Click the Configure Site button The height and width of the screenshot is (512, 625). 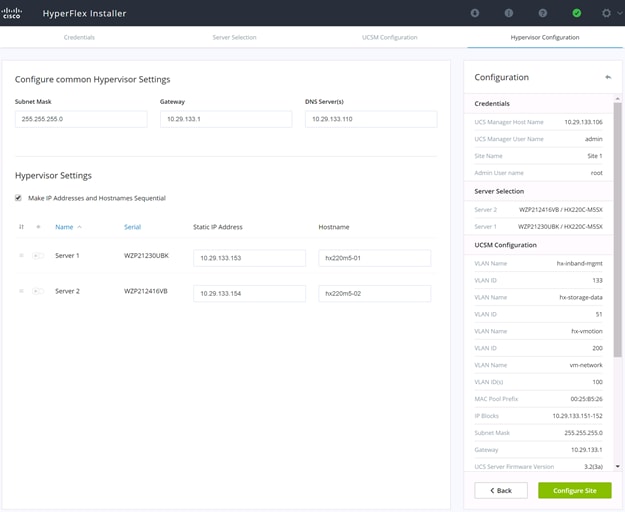pos(574,490)
